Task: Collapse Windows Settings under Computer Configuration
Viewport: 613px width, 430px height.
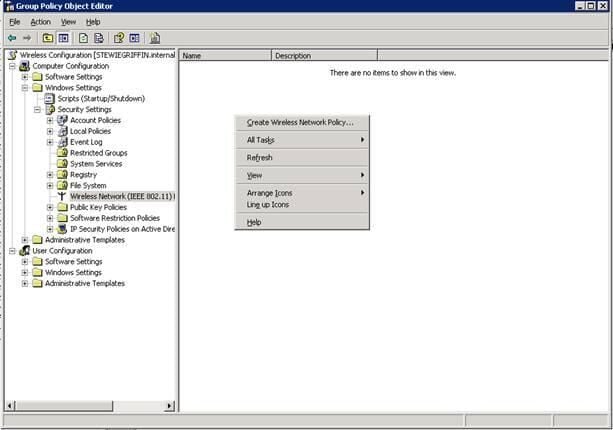Action: pyautogui.click(x=25, y=88)
